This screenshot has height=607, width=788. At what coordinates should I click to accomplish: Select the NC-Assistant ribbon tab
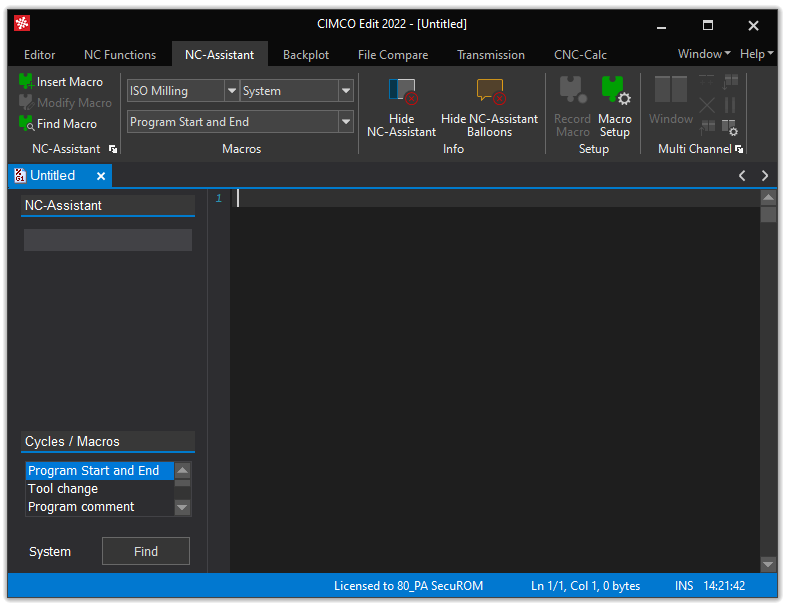(x=220, y=55)
